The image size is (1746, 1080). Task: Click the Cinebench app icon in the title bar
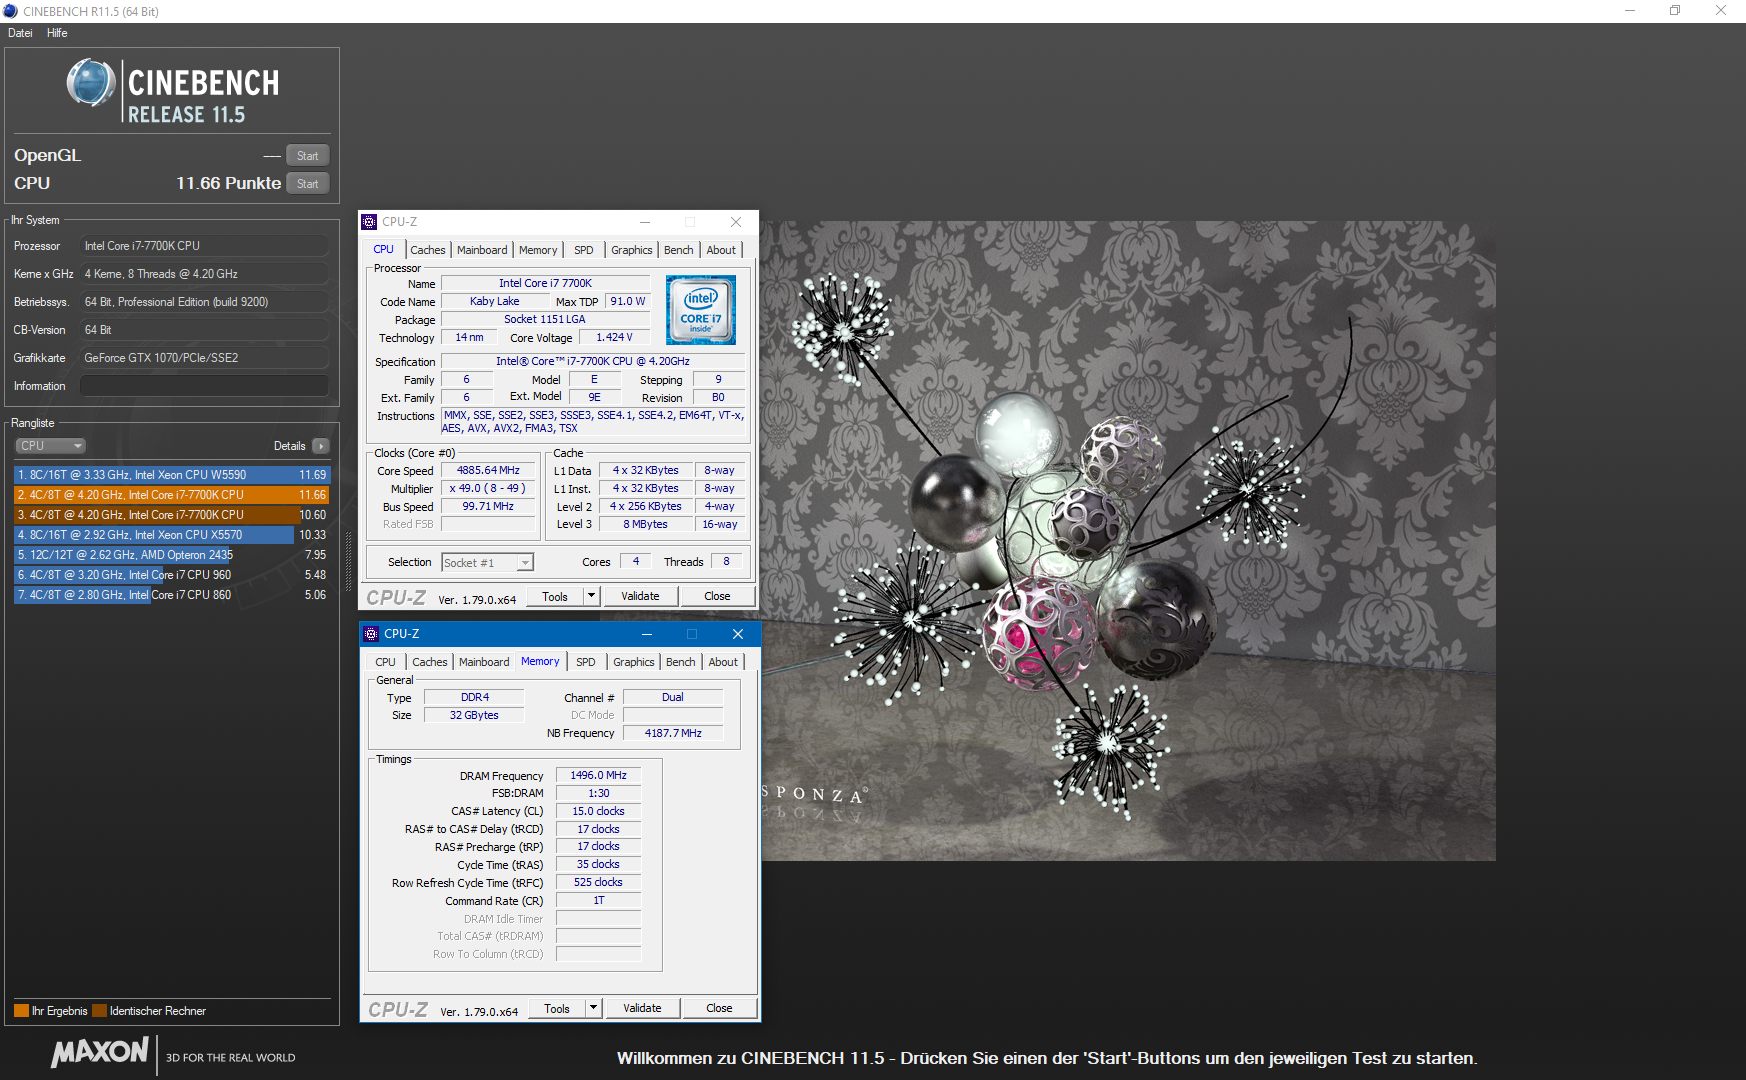(x=11, y=11)
